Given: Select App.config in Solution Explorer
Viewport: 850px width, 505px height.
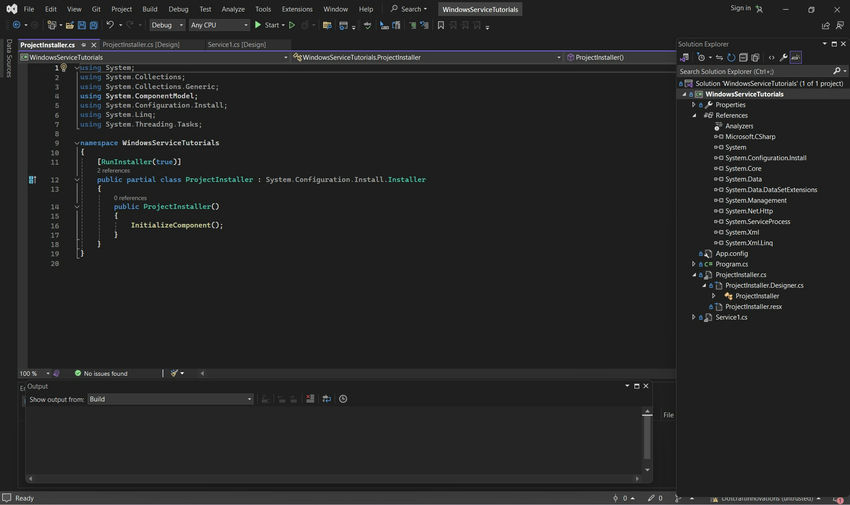Looking at the screenshot, I should click(731, 254).
